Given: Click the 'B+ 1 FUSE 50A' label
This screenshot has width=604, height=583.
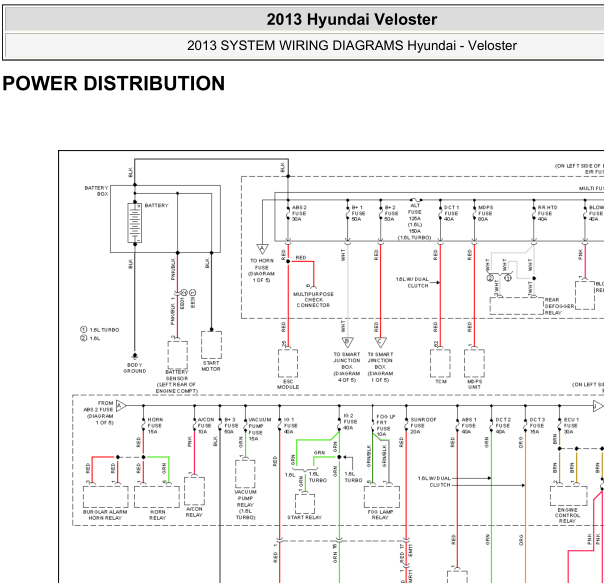Looking at the screenshot, I should 358,213.
